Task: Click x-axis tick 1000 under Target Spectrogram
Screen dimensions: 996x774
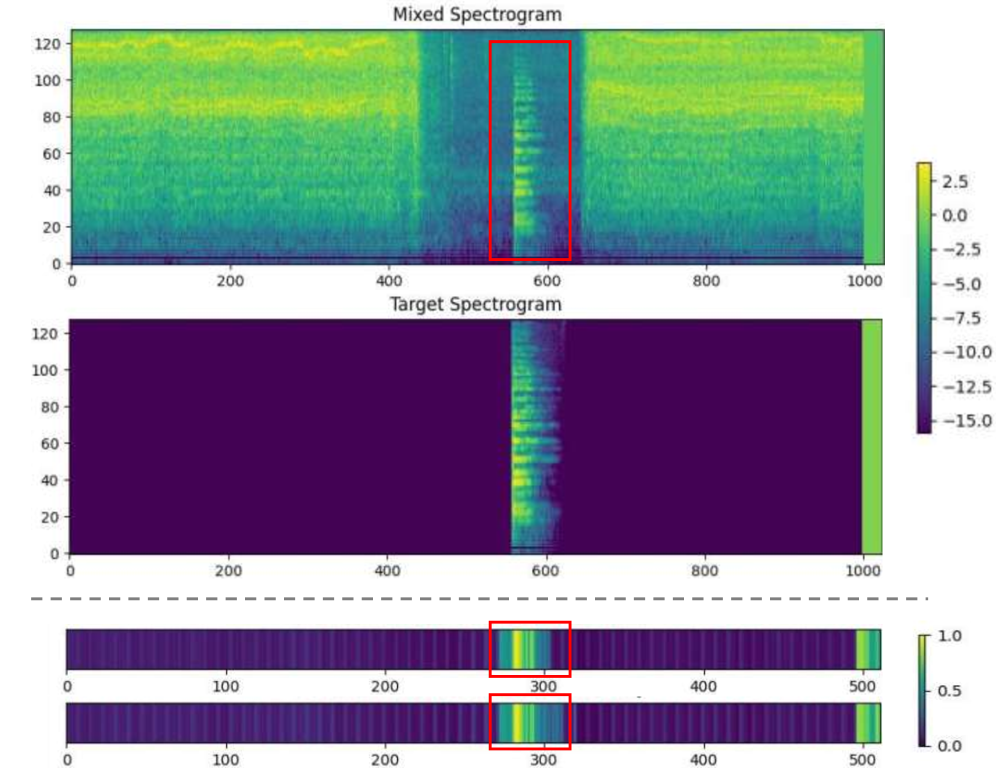Action: click(x=863, y=571)
